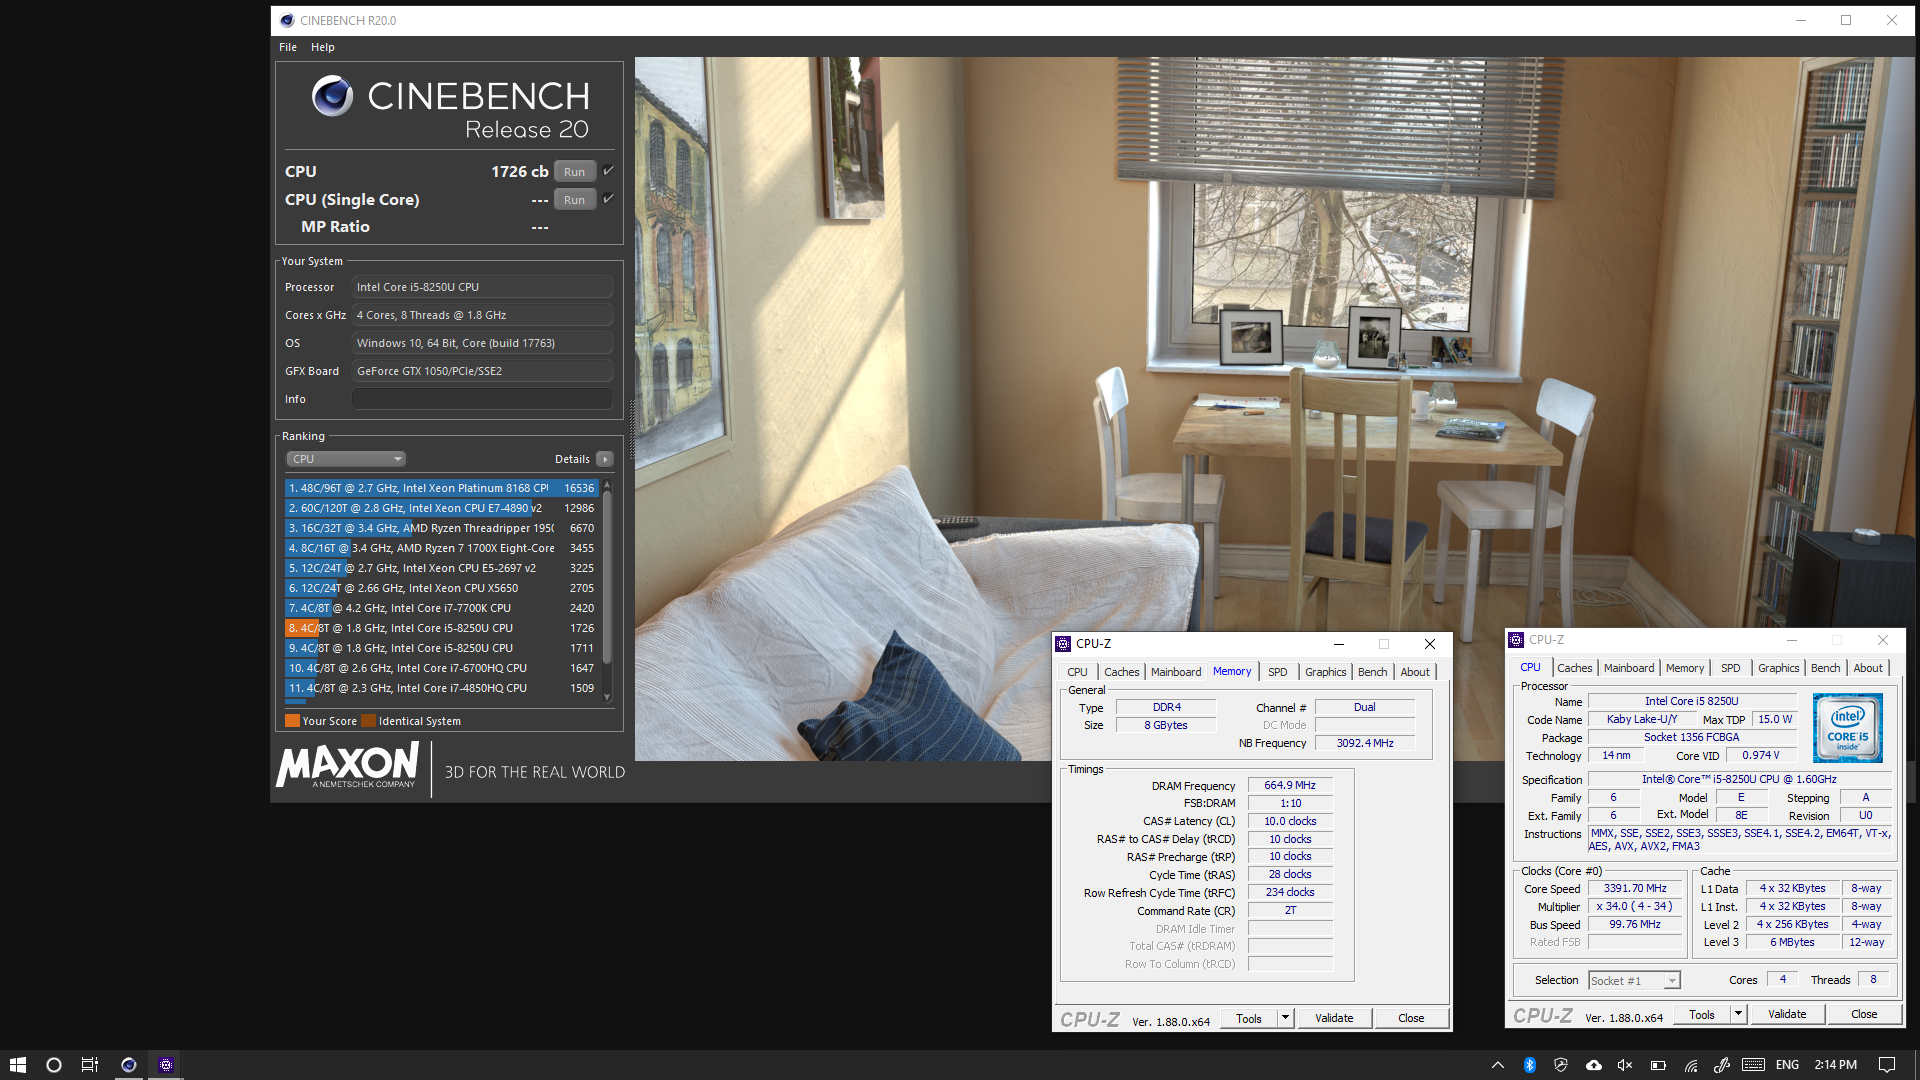Screen dimensions: 1920x1080
Task: Open the File menu in Cinebench
Action: point(288,47)
